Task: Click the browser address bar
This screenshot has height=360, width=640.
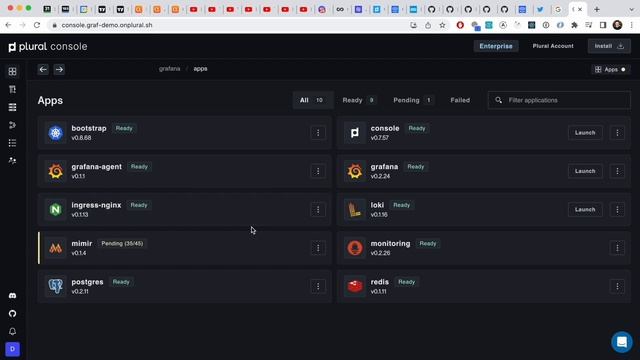Action: [229, 25]
